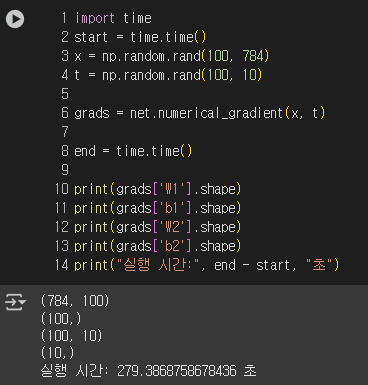Click the net.numerical_gradient(x, t) line
The image size is (368, 385).
coord(199,113)
